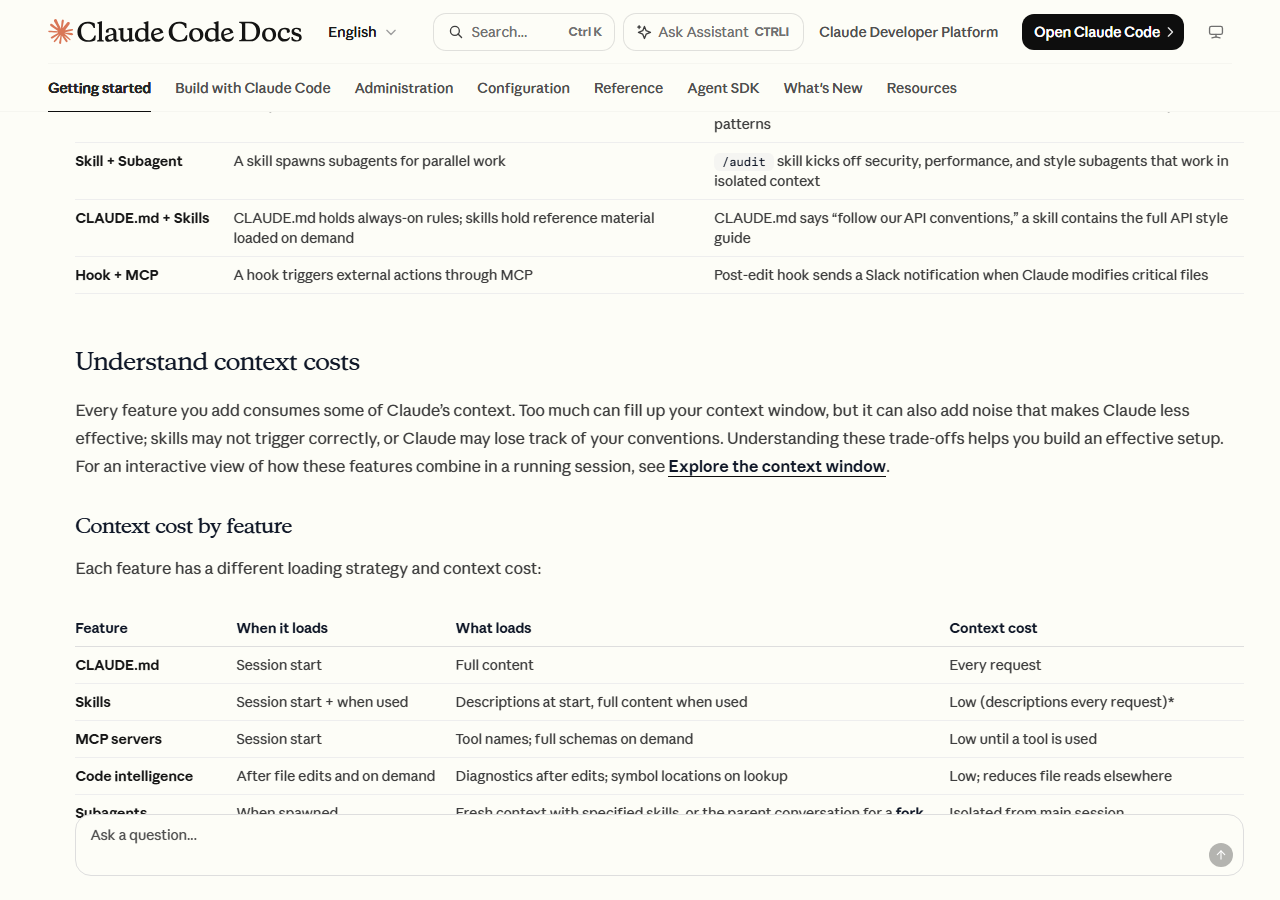
Task: Follow the Claude Developer Platform link
Action: click(x=909, y=32)
